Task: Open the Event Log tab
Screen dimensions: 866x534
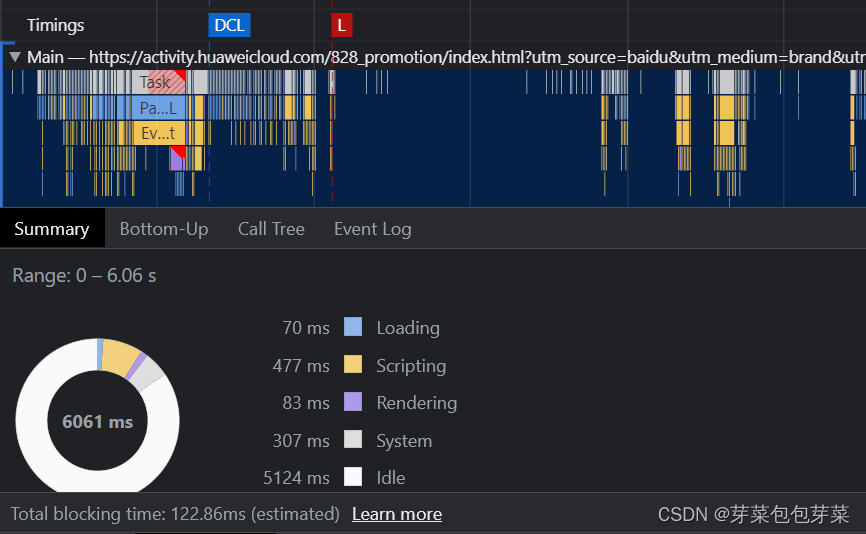Action: (373, 229)
